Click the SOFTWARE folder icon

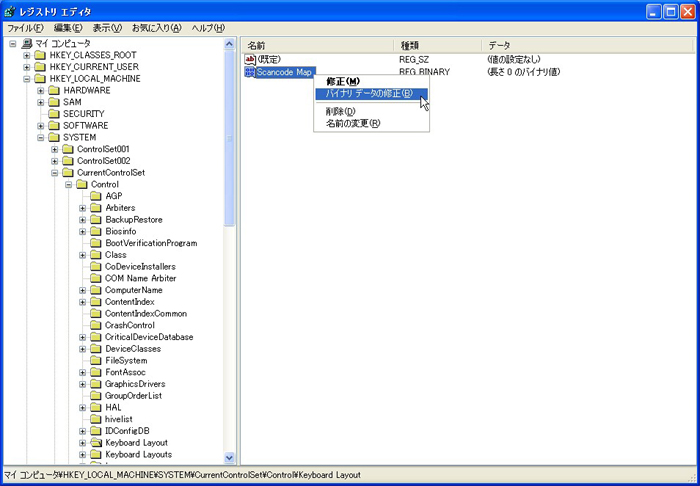(x=54, y=125)
